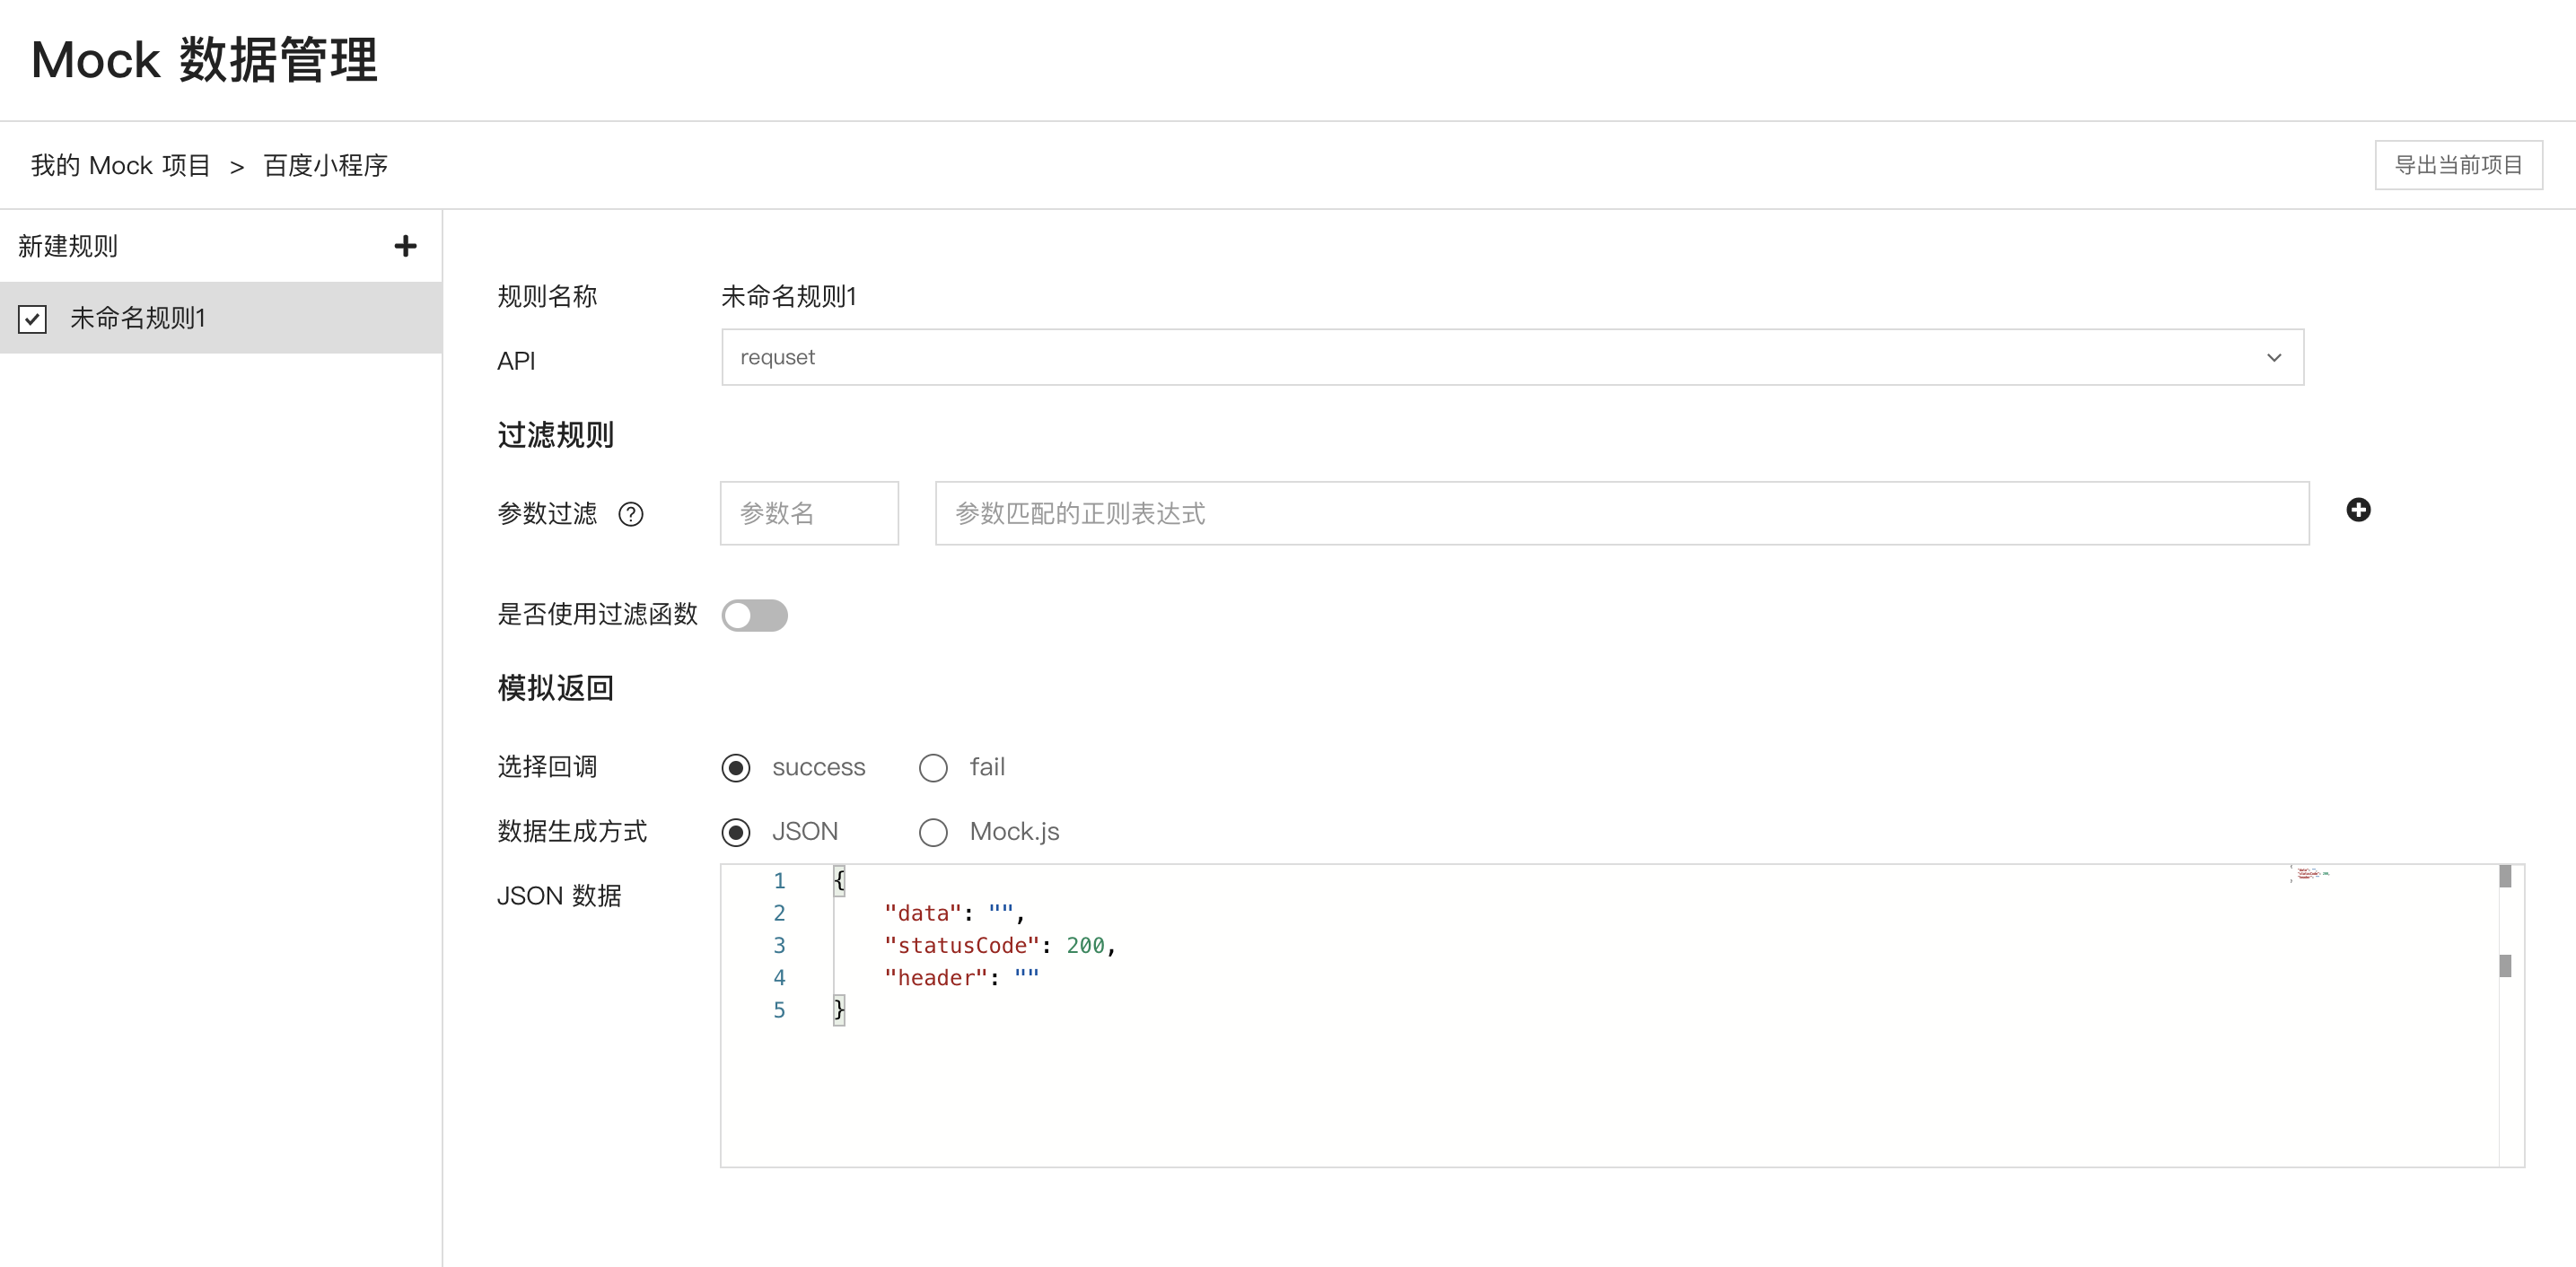This screenshot has height=1267, width=2576.
Task: Click the chevron arrow in the API field
Action: 2274,358
